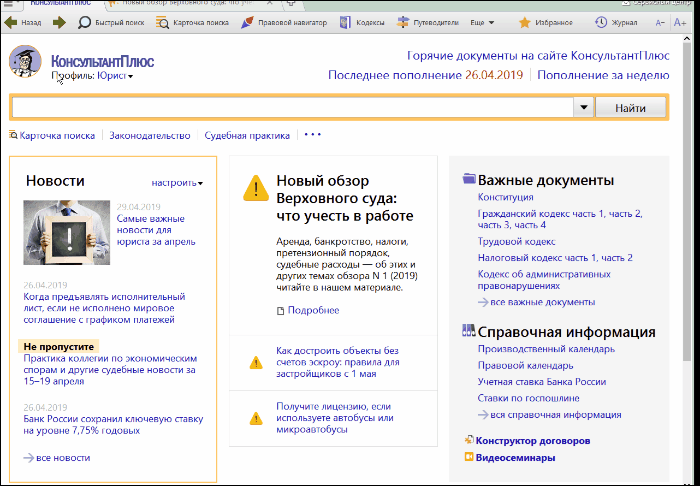This screenshot has height=486, width=700.
Task: Open Горячие документы на сайте КонсультантПлюс
Action: click(538, 56)
